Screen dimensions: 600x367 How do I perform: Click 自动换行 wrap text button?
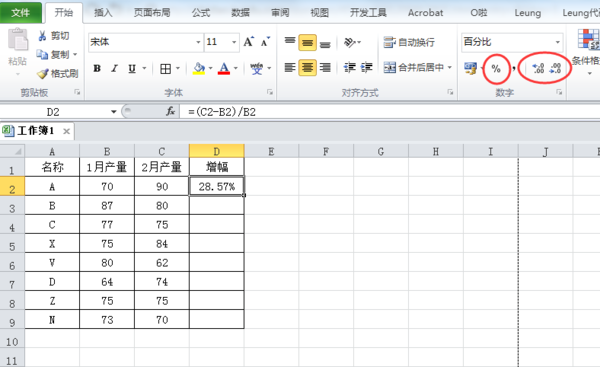pyautogui.click(x=409, y=42)
